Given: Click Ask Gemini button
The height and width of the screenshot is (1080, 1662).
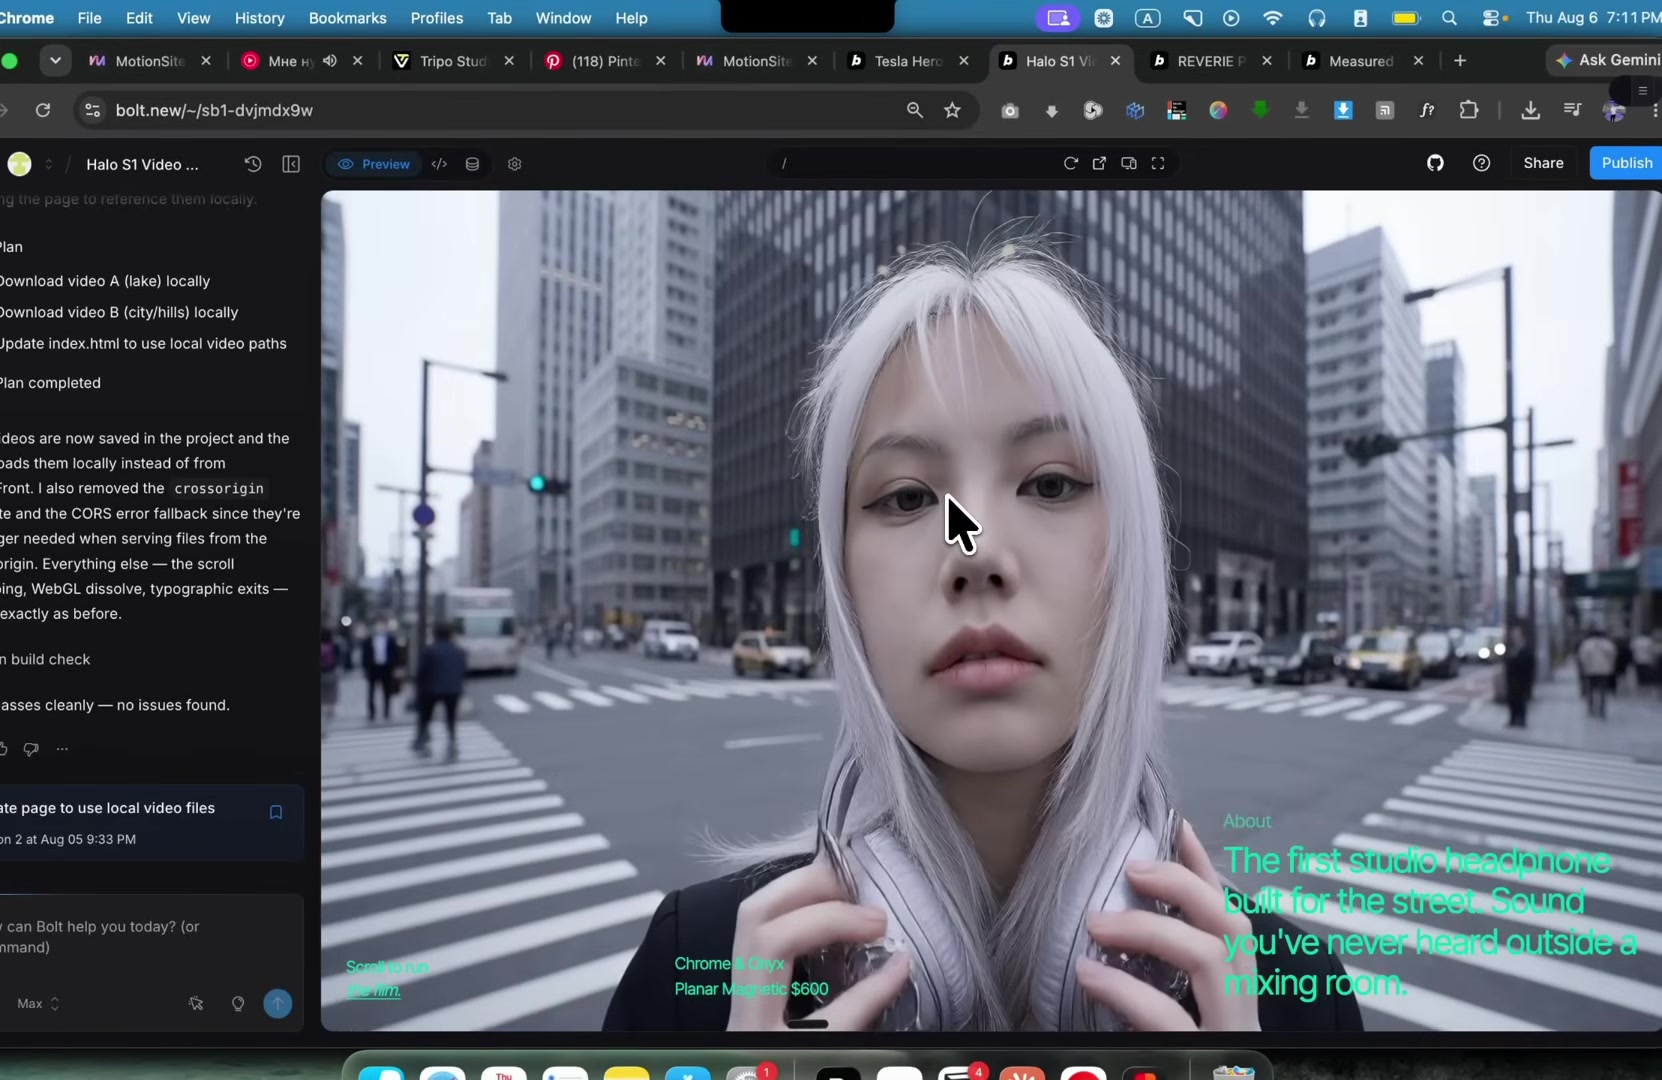Looking at the screenshot, I should click(x=1608, y=61).
